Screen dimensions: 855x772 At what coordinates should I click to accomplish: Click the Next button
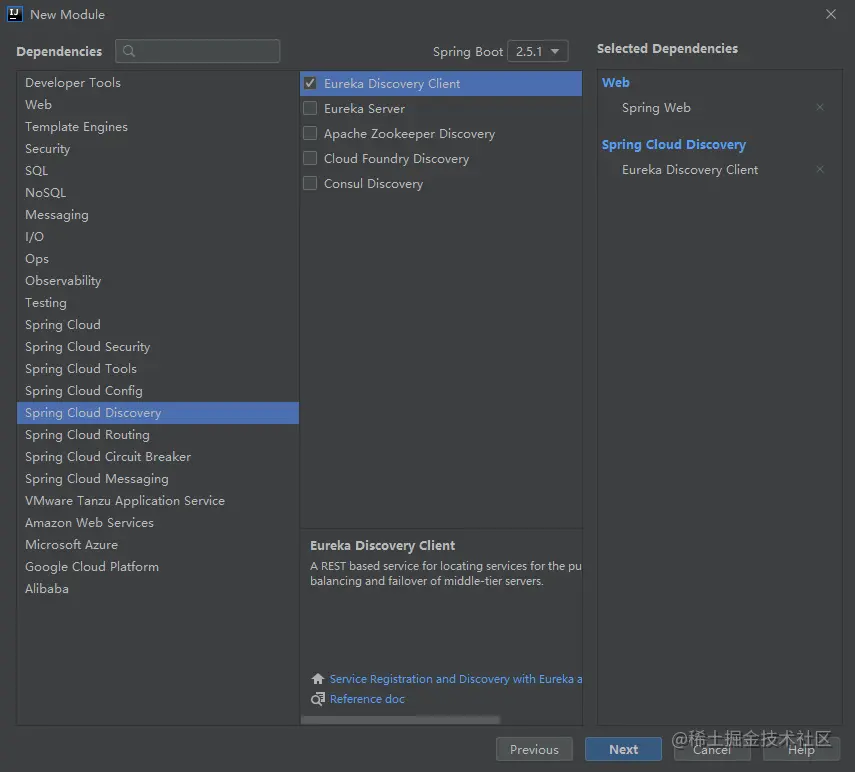pyautogui.click(x=623, y=749)
